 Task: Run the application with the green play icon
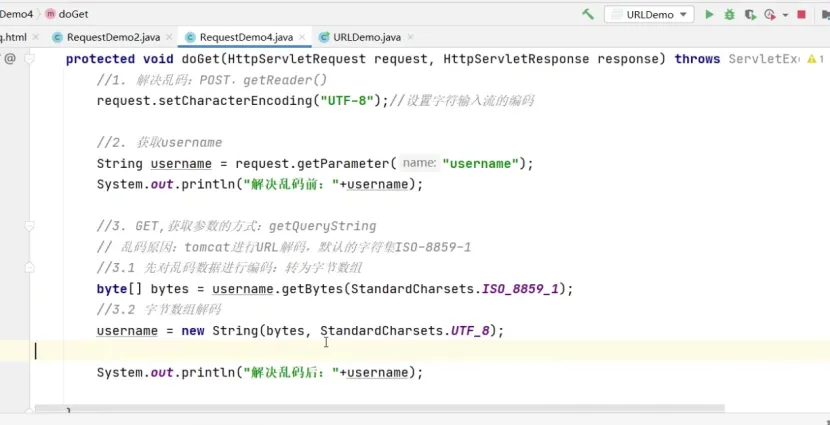tap(709, 14)
